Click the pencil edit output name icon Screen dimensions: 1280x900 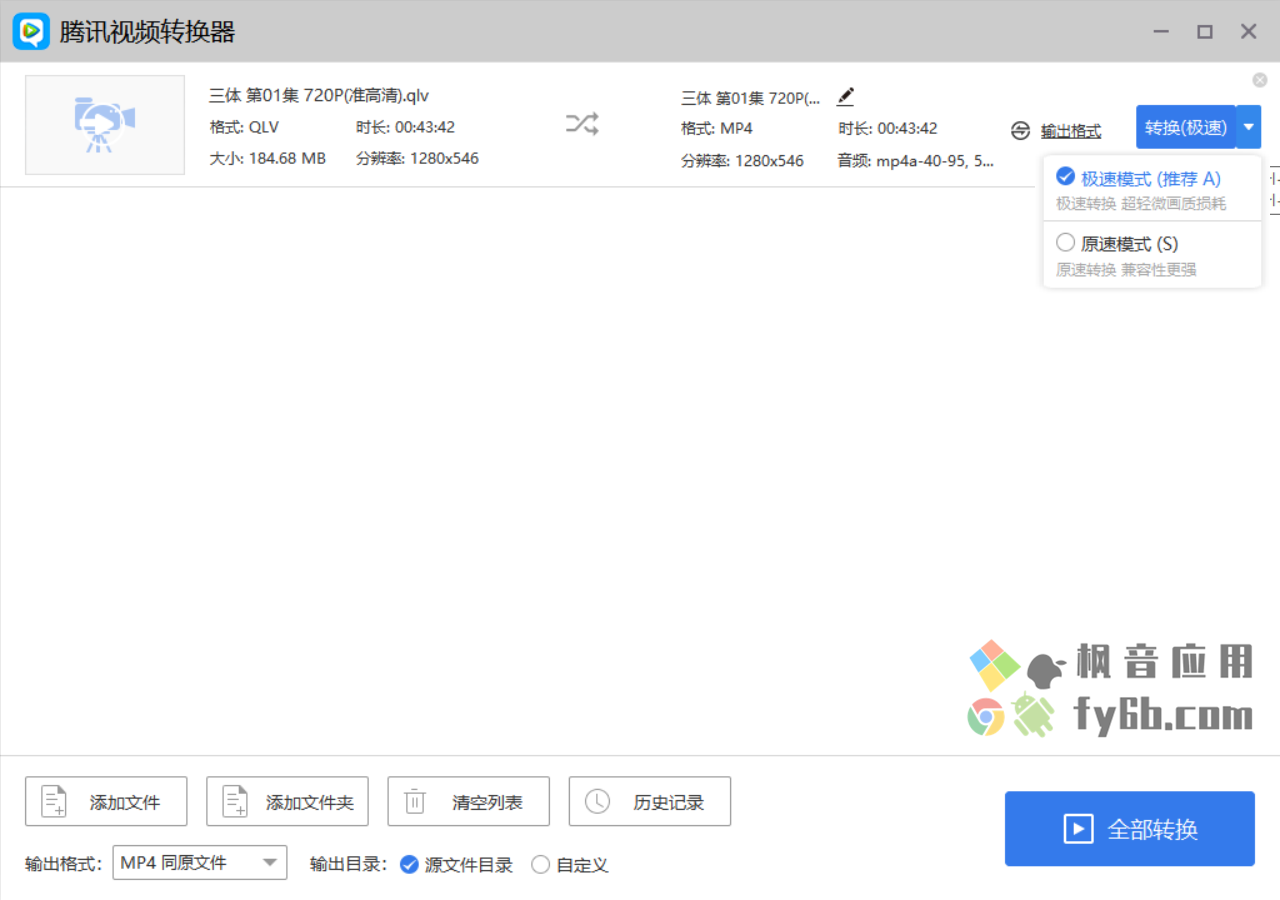point(846,97)
